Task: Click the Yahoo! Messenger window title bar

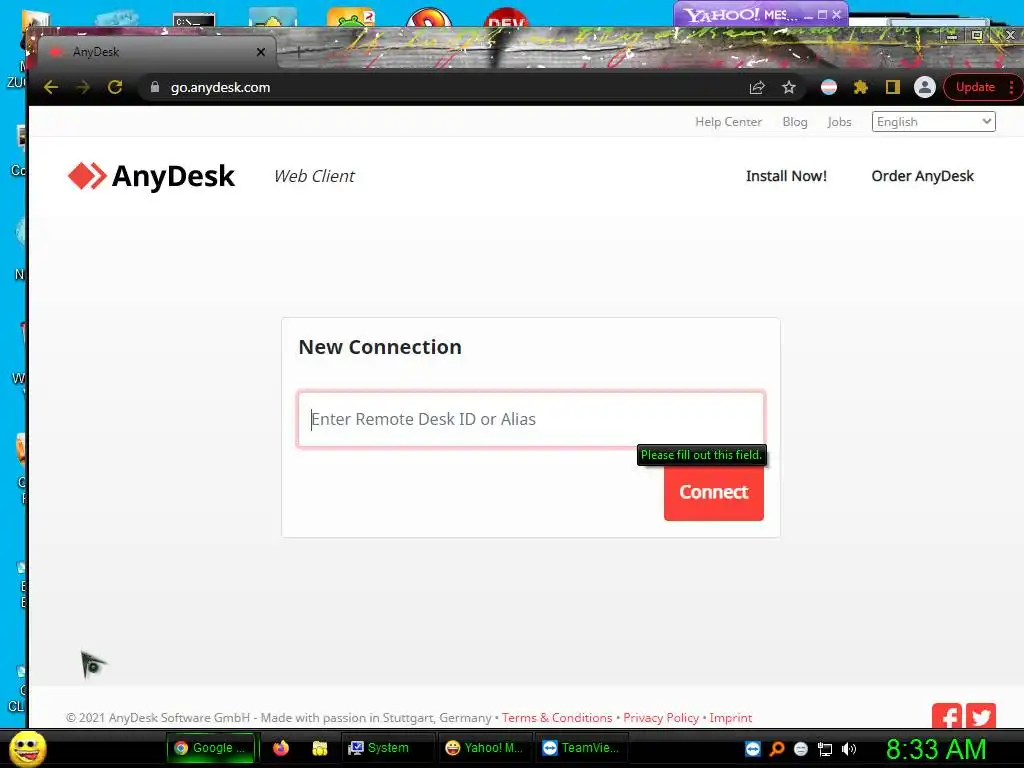Action: (x=760, y=14)
